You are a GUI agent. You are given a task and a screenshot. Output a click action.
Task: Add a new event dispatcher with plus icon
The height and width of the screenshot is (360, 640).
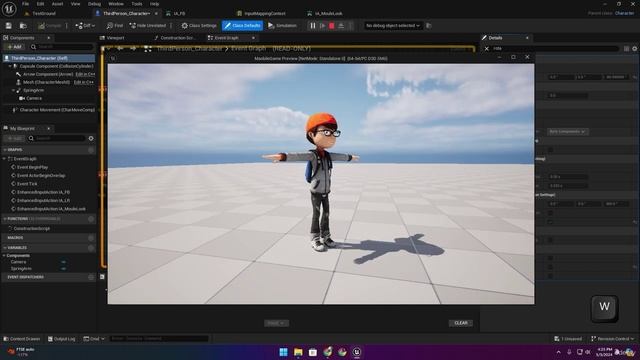91,277
